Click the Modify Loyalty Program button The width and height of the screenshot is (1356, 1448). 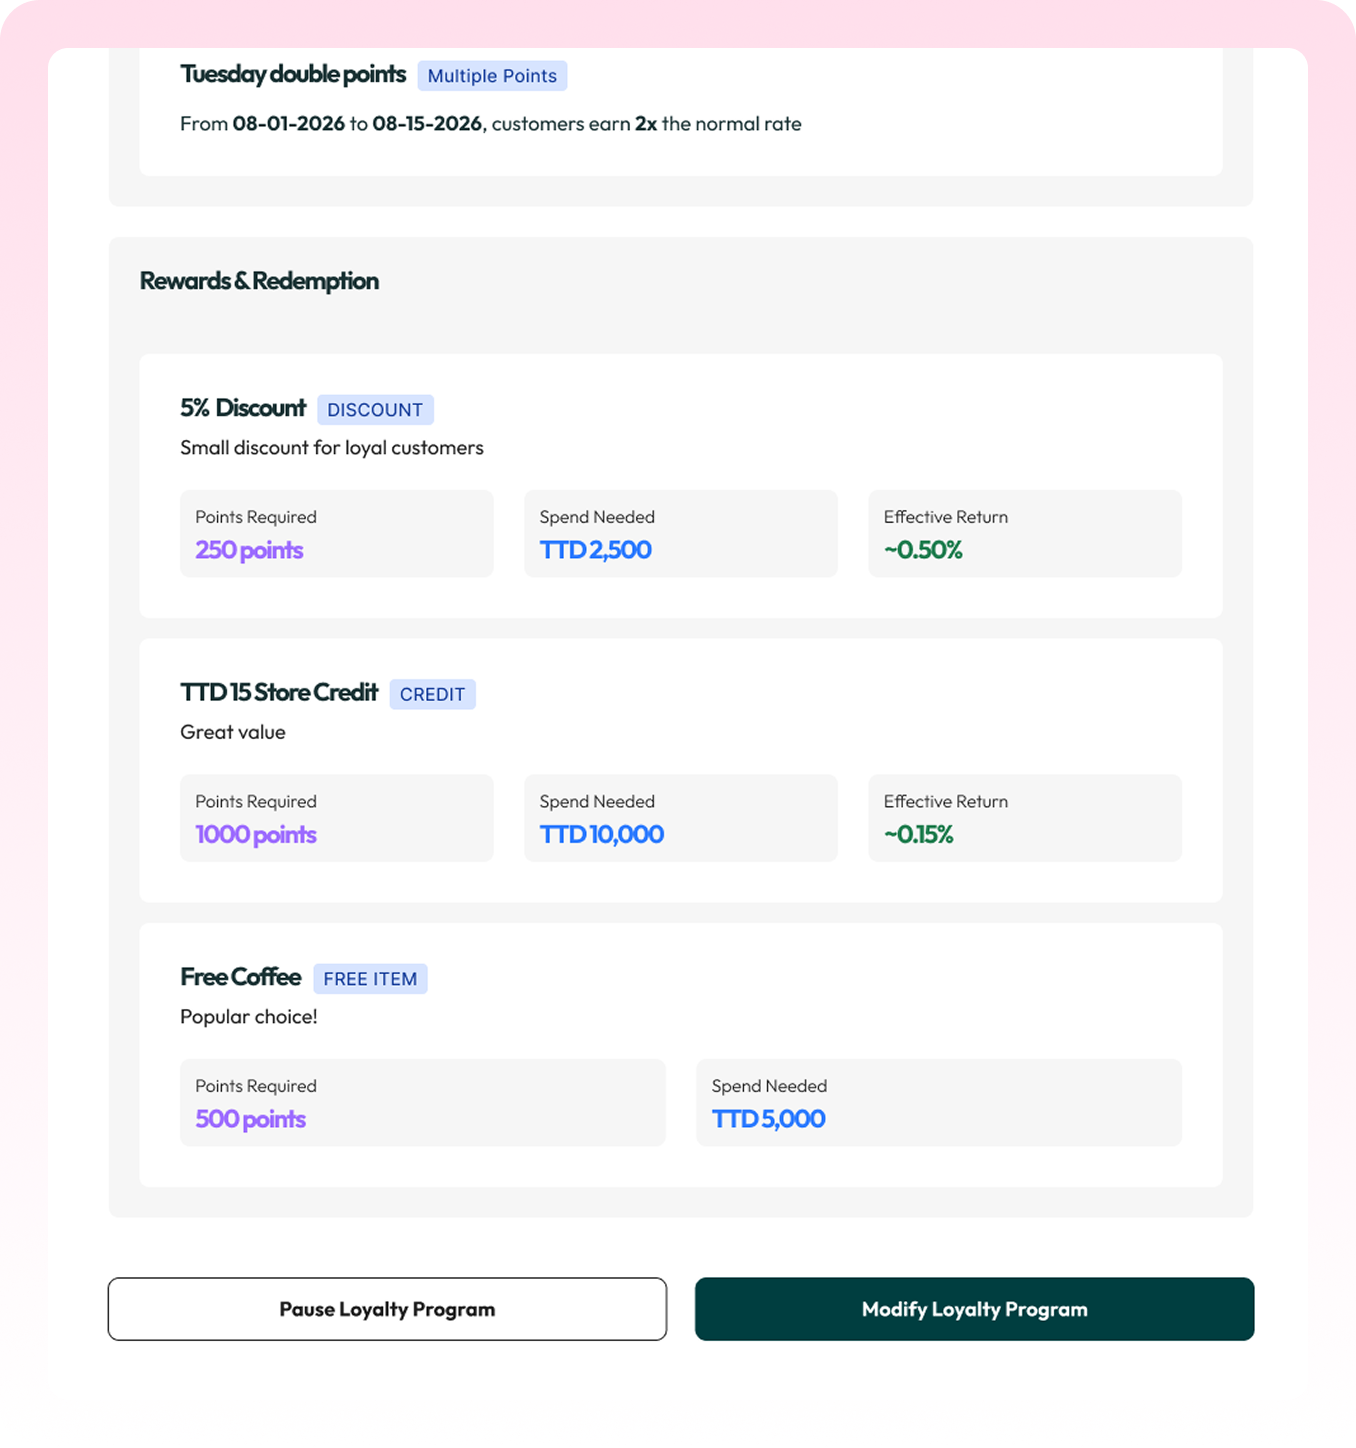974,1308
